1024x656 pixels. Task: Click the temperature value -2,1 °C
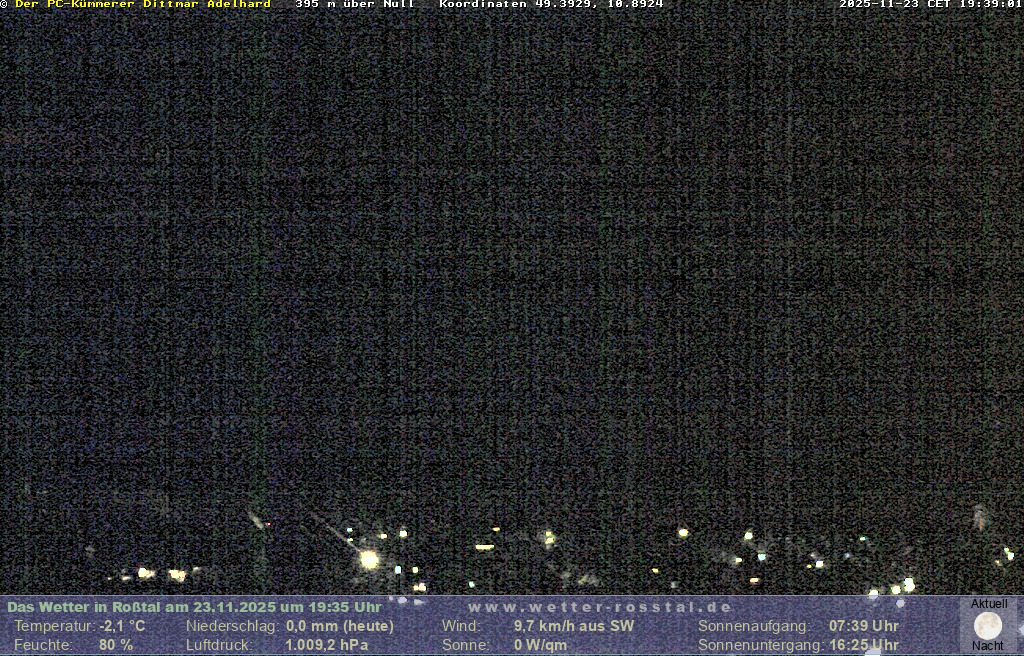tap(122, 626)
